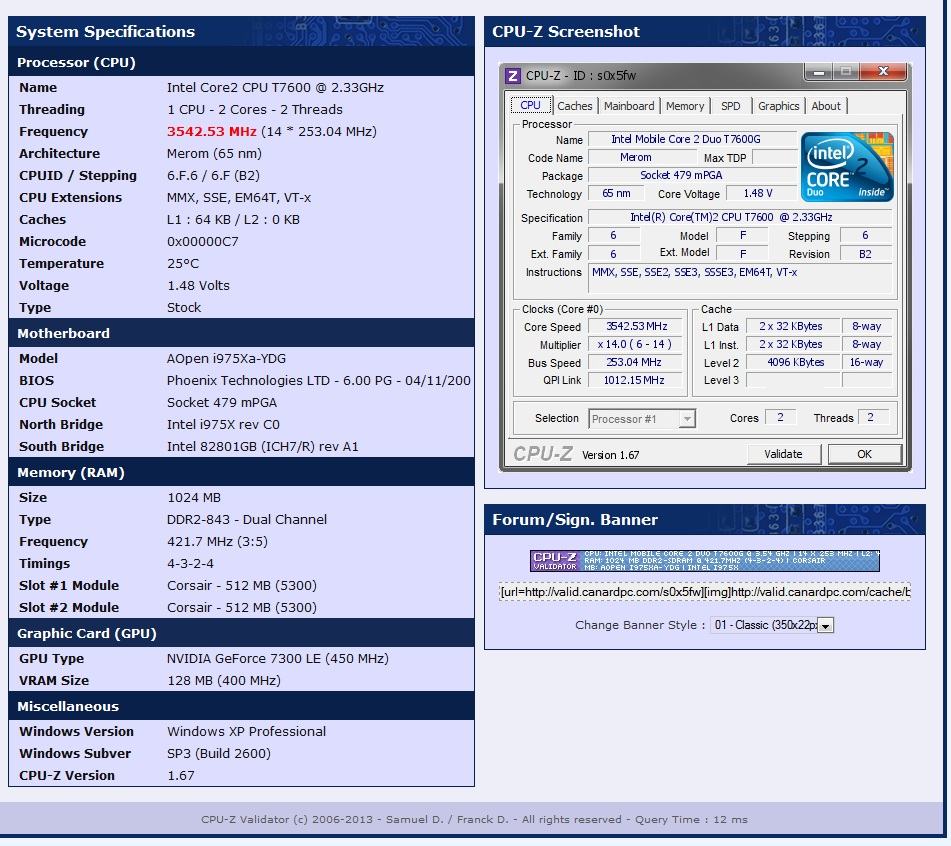Switch to the Graphics tab

pyautogui.click(x=778, y=106)
